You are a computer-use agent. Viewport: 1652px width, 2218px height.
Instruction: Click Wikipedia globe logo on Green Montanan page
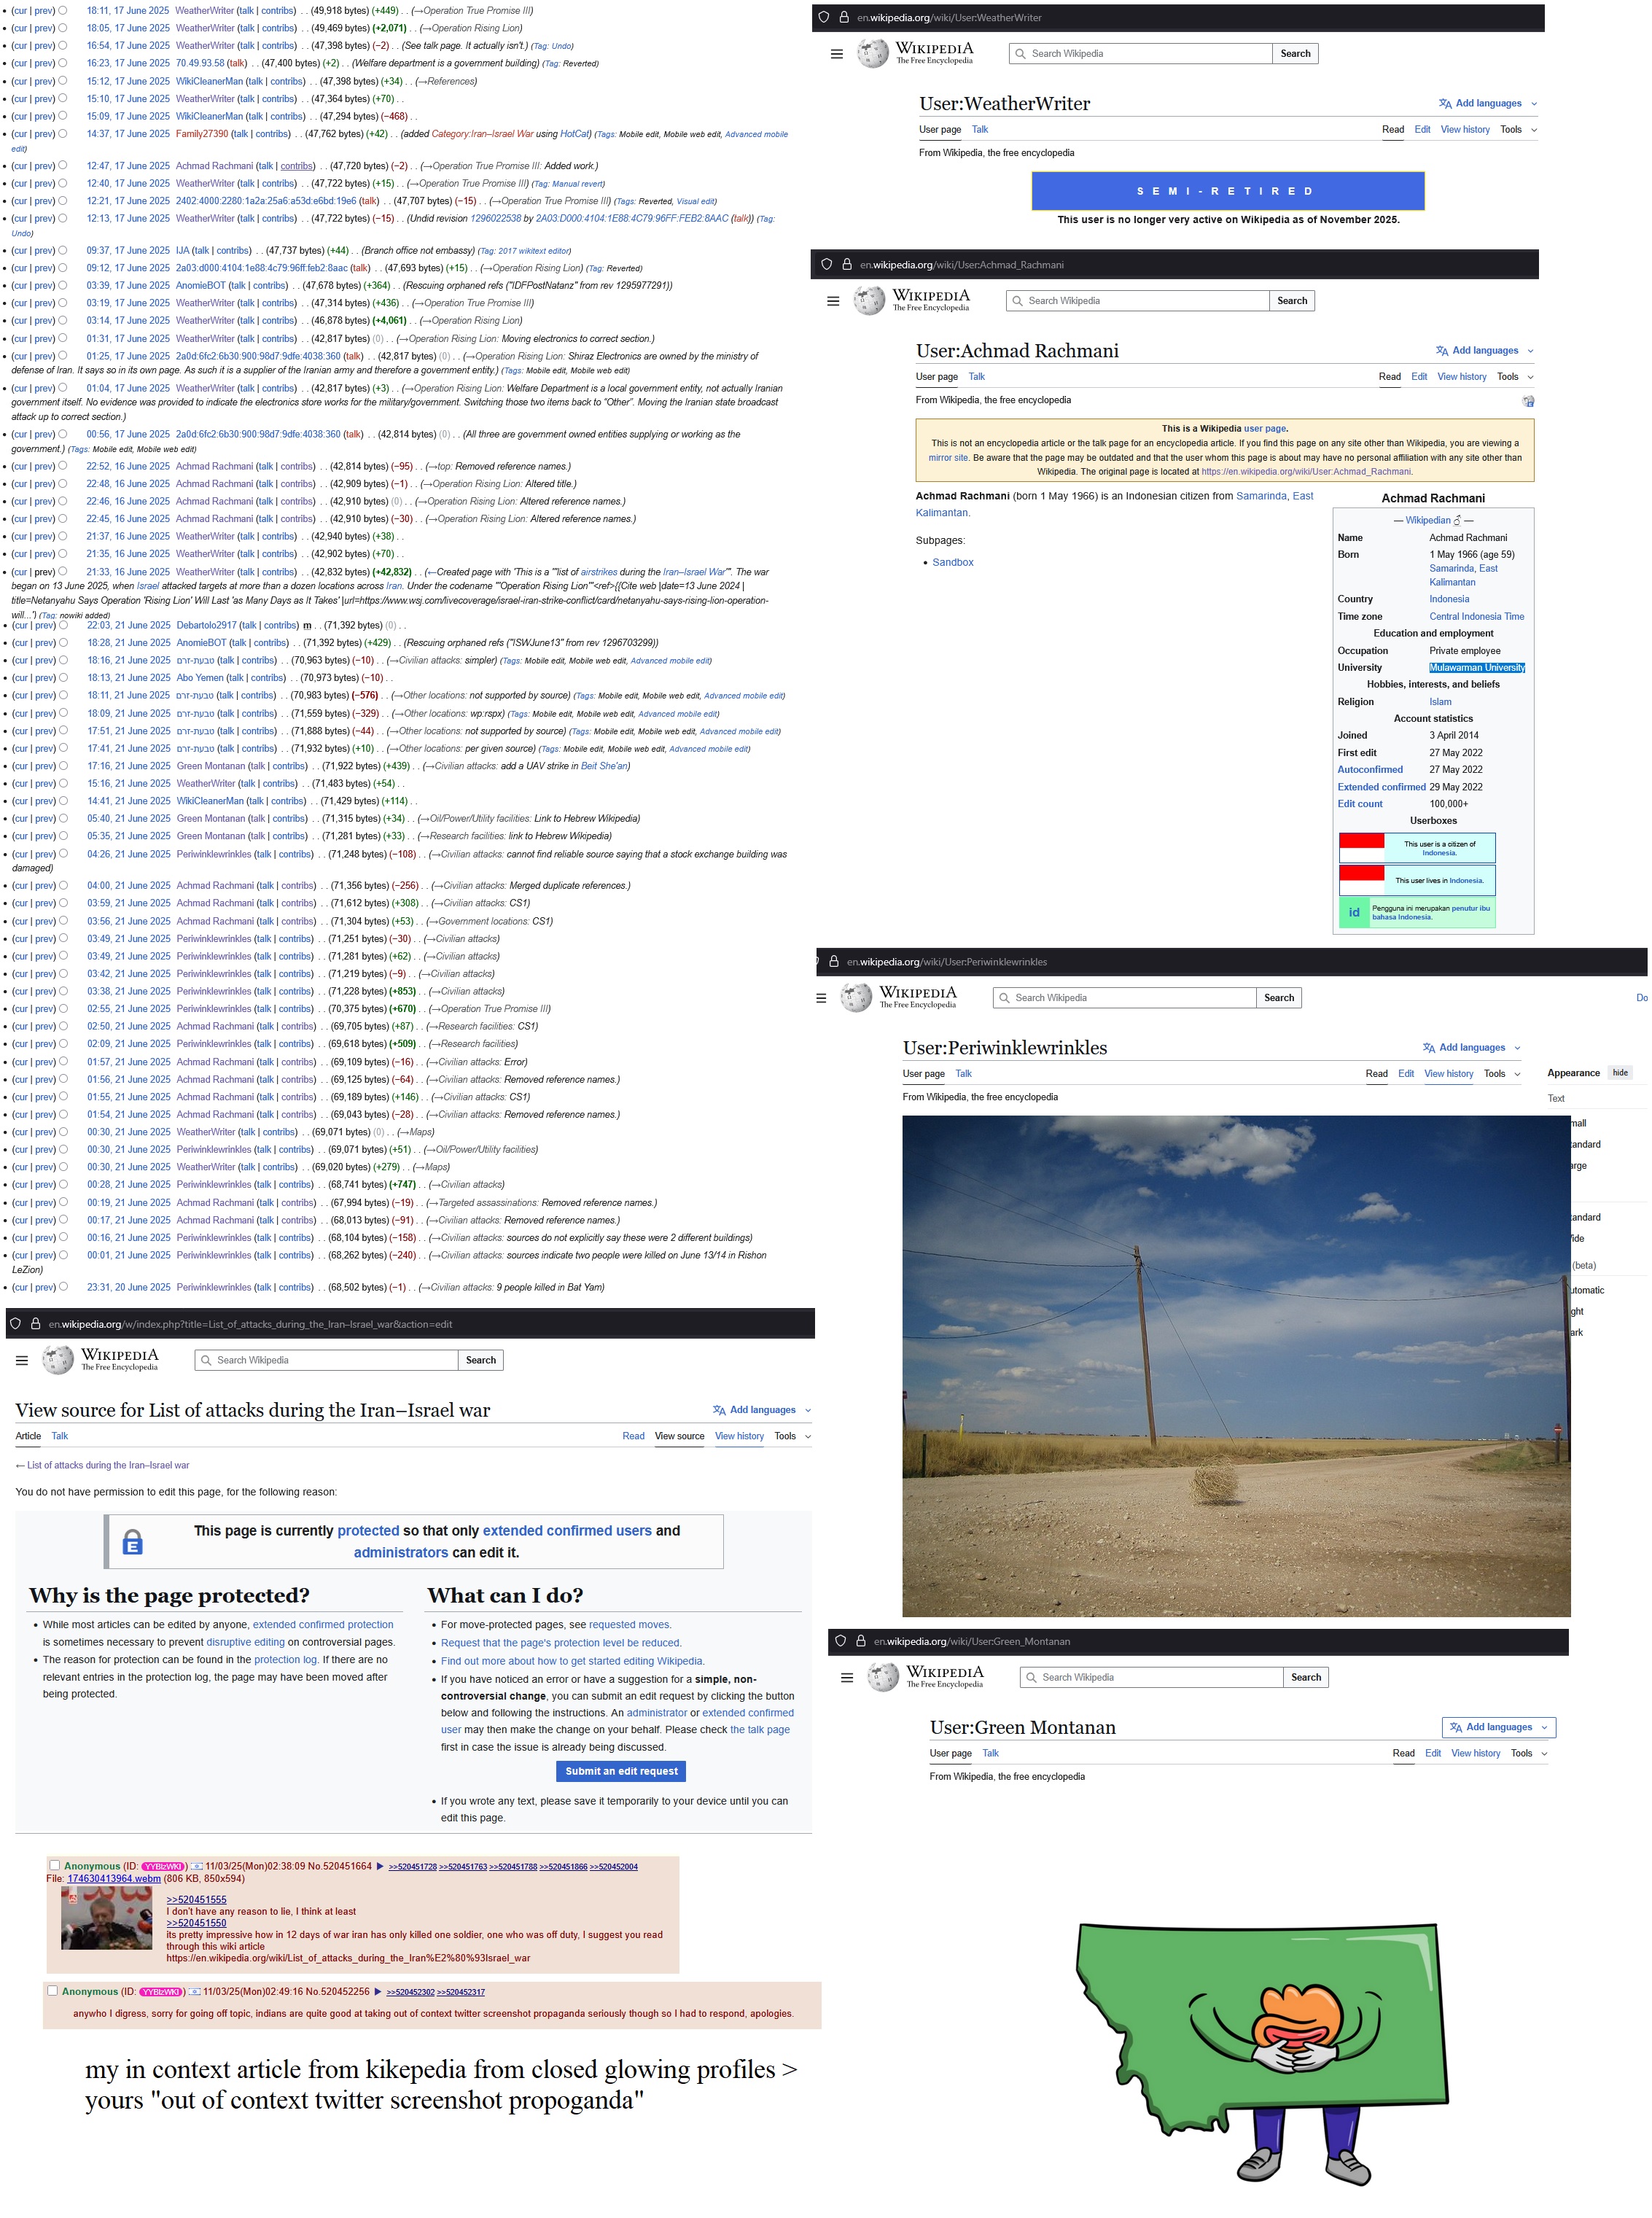click(x=883, y=1677)
